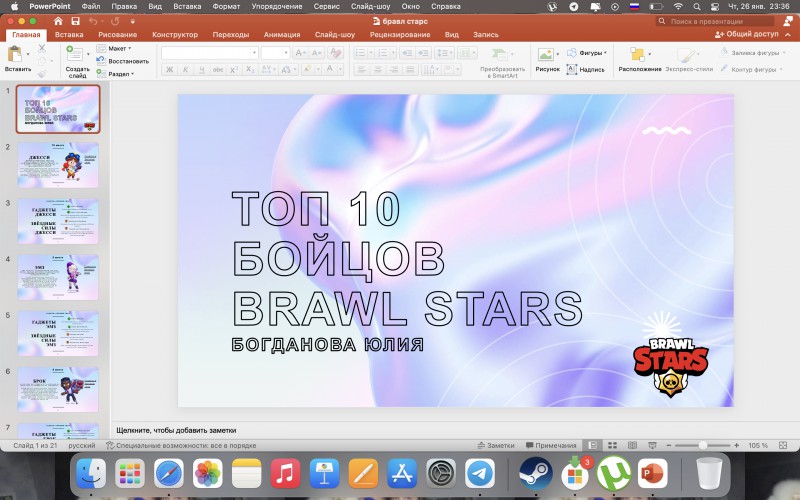Screen dimensions: 800x500
Task: Click Reset slide (Восстановить)
Action: (123, 61)
